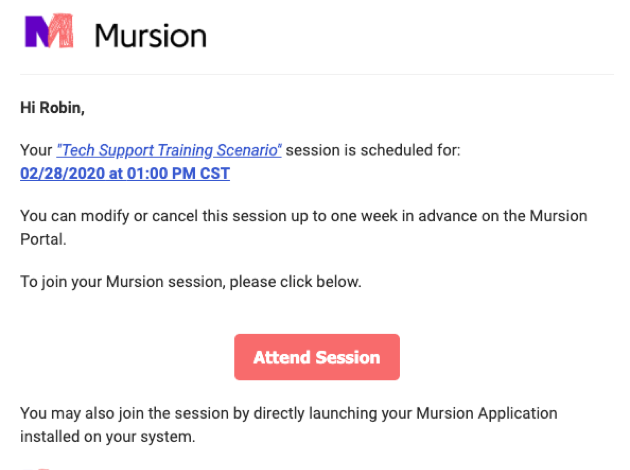Screen dimensions: 630x470
Task: Click the word "Your" before the scenario link
Action: point(36,150)
